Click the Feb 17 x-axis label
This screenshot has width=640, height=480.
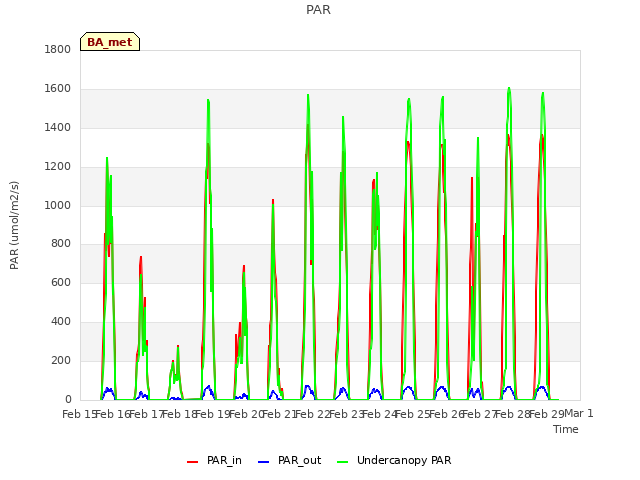tap(146, 414)
